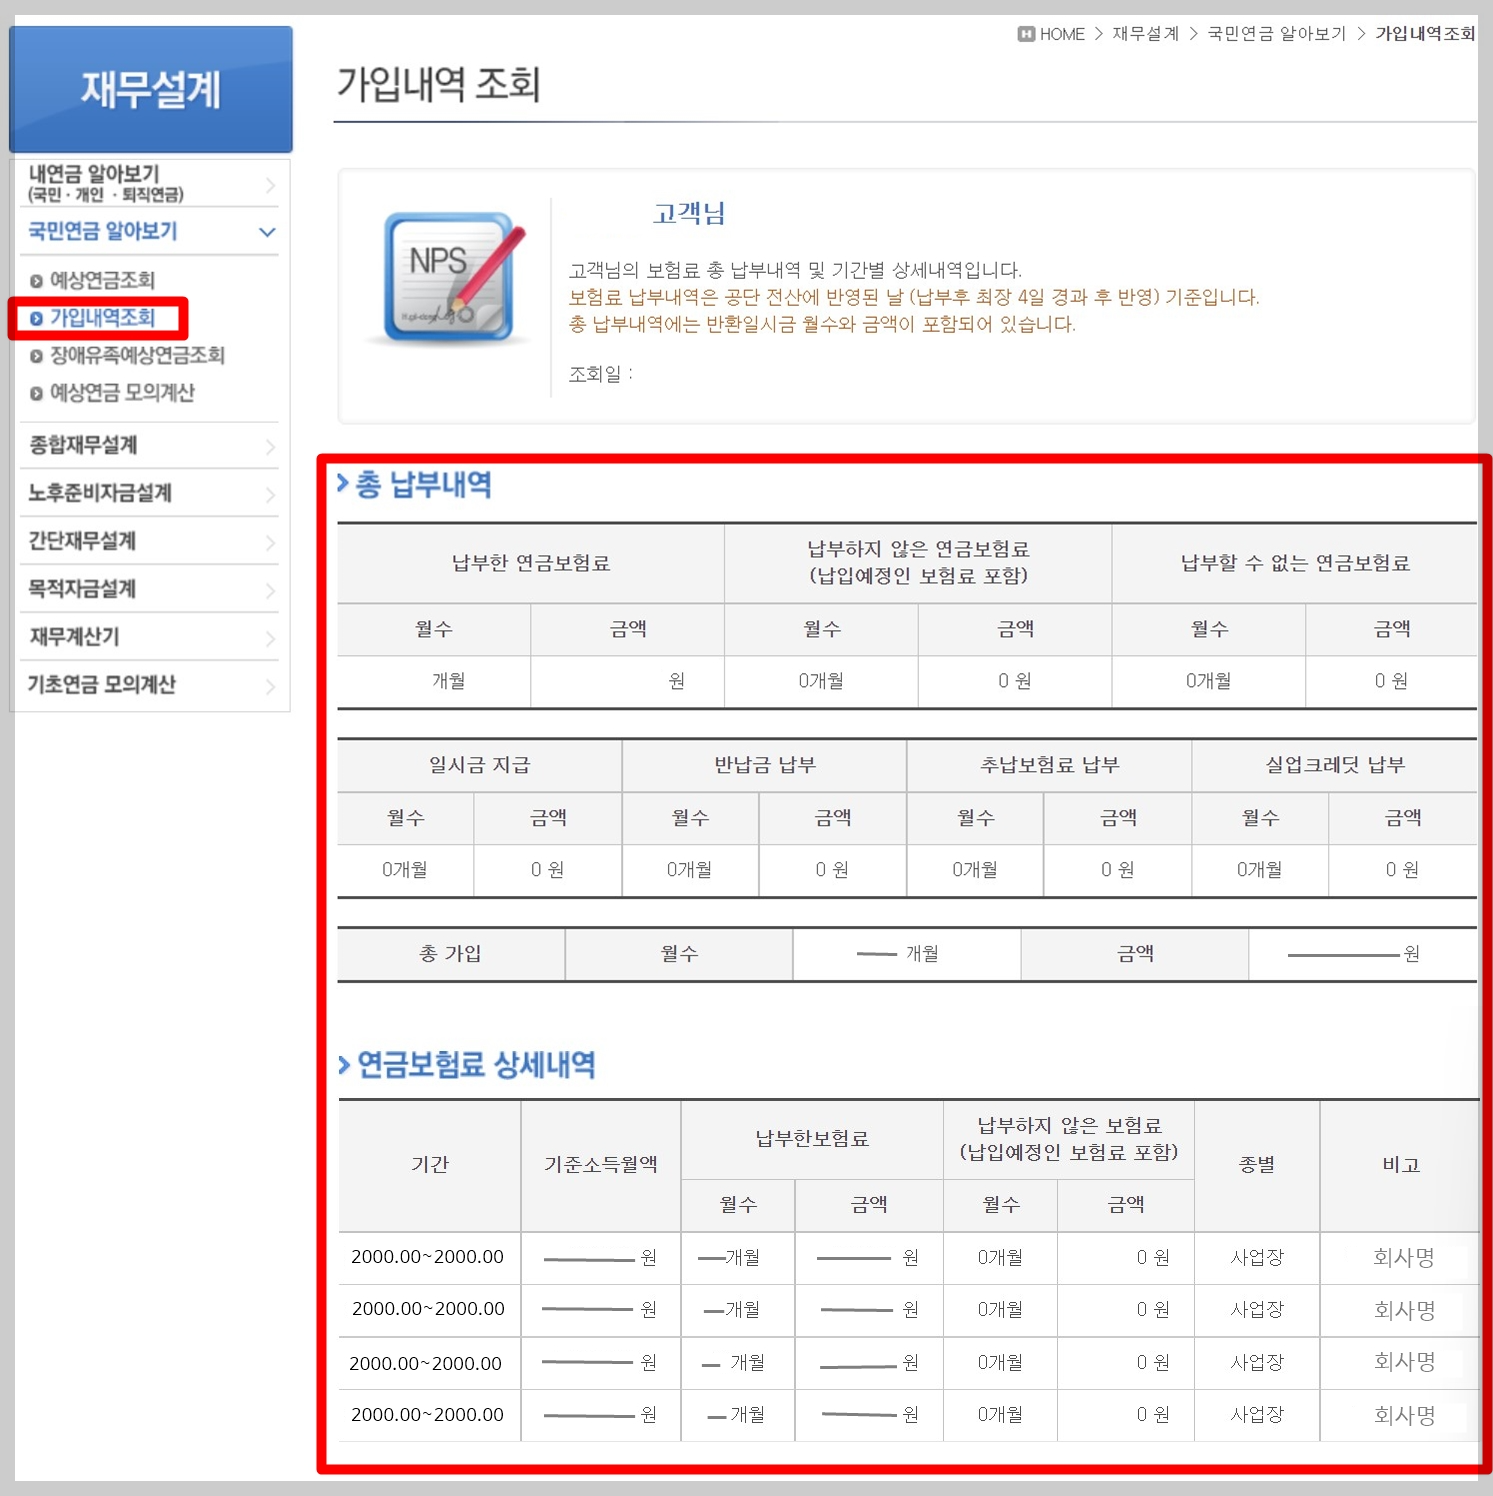Open 가입내역조회 from the sidebar

[x=99, y=318]
